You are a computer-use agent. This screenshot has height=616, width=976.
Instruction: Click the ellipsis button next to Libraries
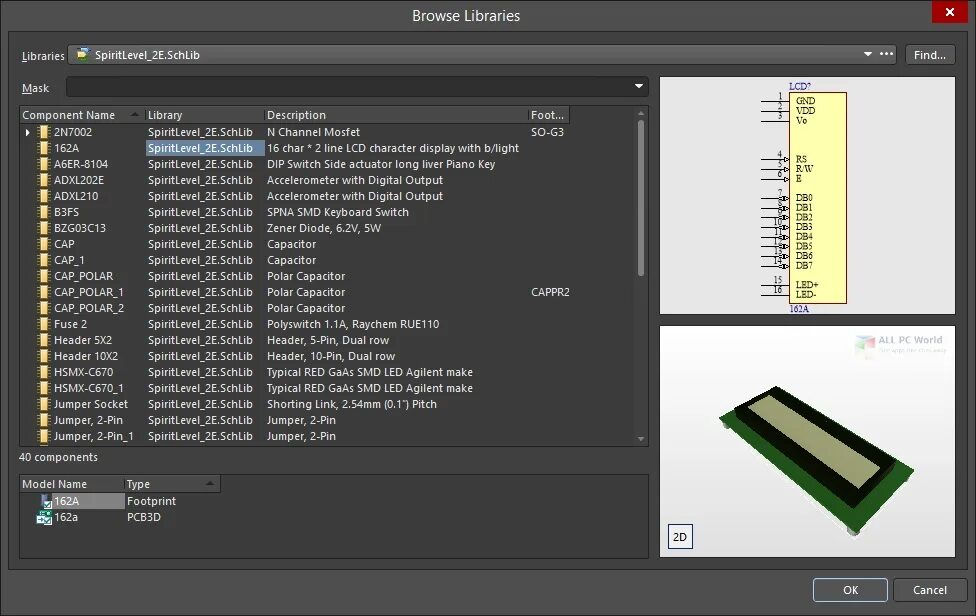coord(885,55)
